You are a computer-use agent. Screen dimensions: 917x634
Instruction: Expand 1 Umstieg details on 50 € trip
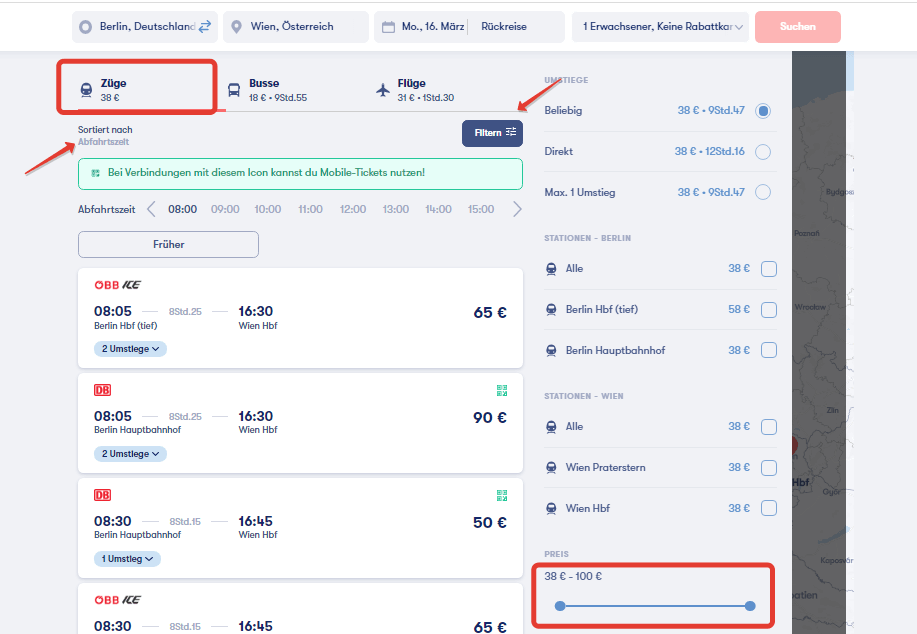(127, 559)
